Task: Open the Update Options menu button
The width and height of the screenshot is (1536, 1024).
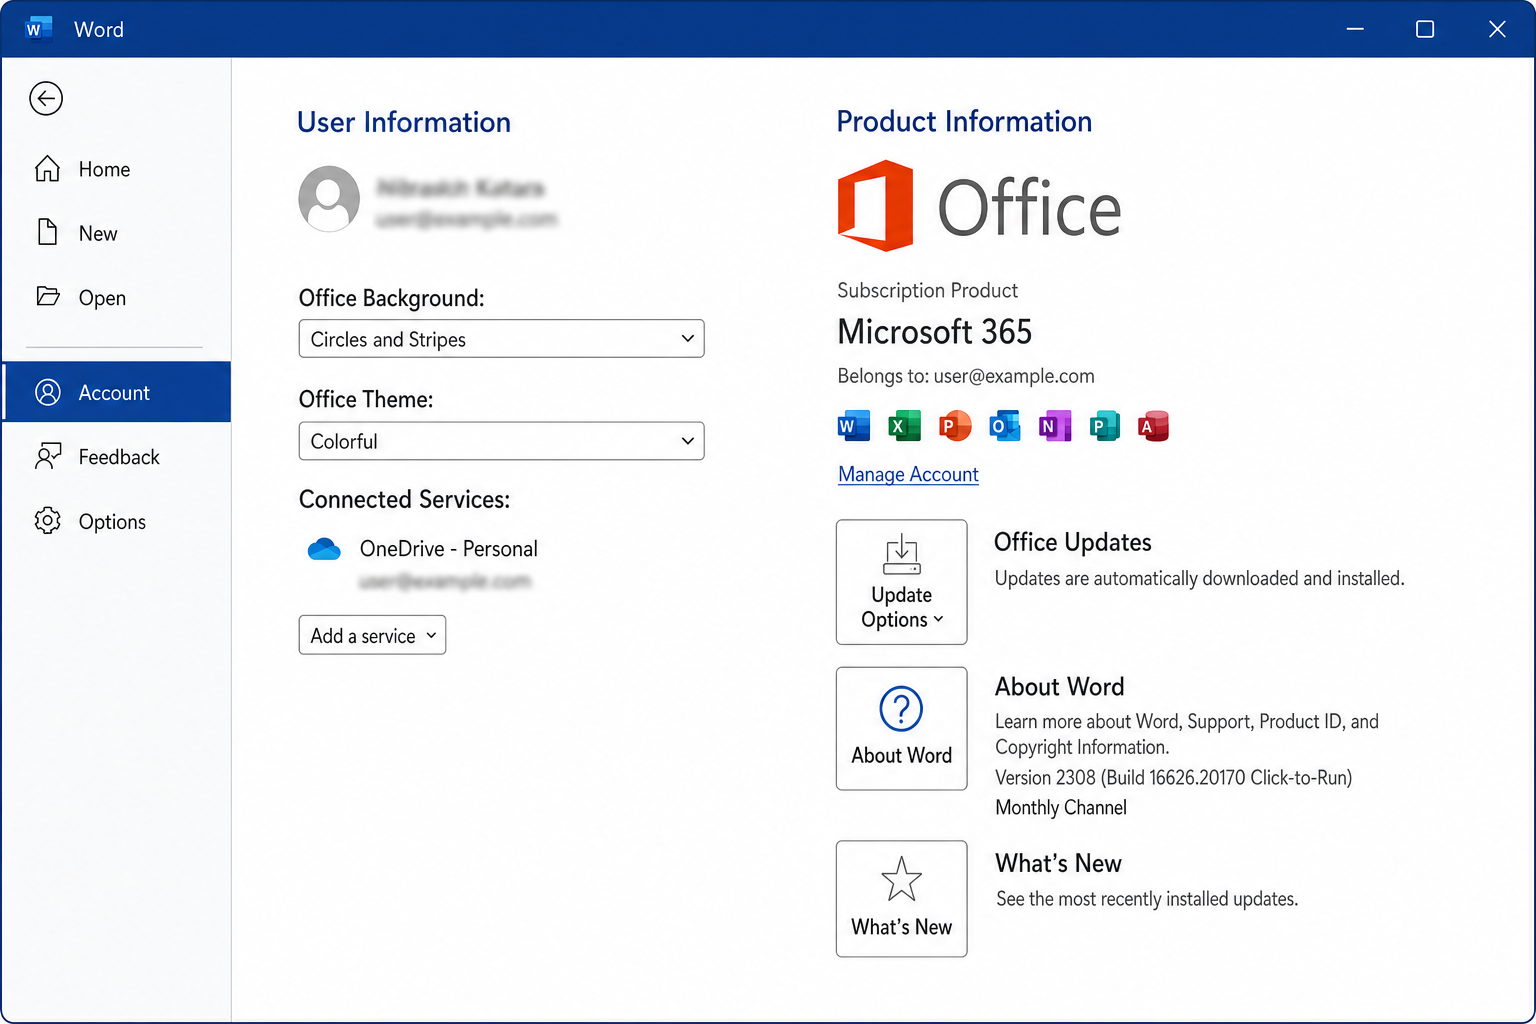Action: click(901, 582)
